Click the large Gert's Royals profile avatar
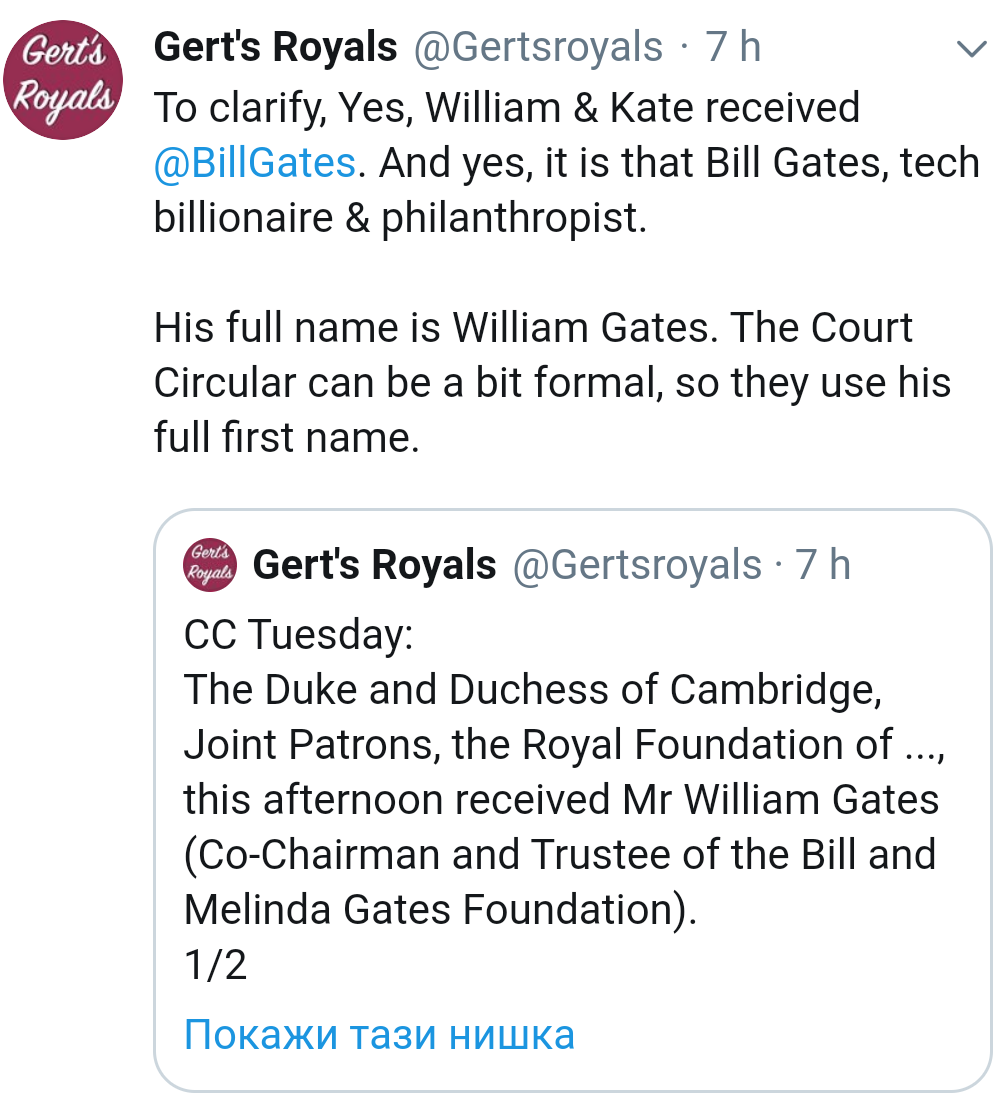The image size is (996, 1109). click(x=63, y=78)
